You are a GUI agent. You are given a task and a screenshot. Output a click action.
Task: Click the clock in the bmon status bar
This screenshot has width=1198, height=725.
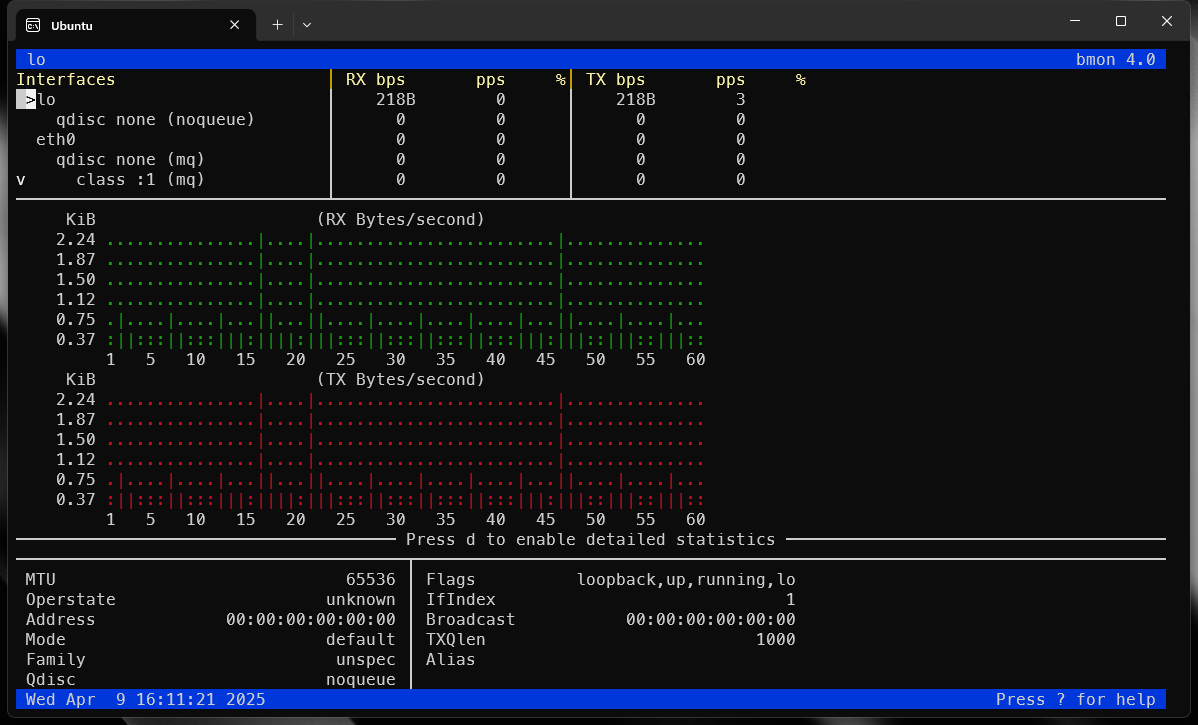(x=145, y=699)
